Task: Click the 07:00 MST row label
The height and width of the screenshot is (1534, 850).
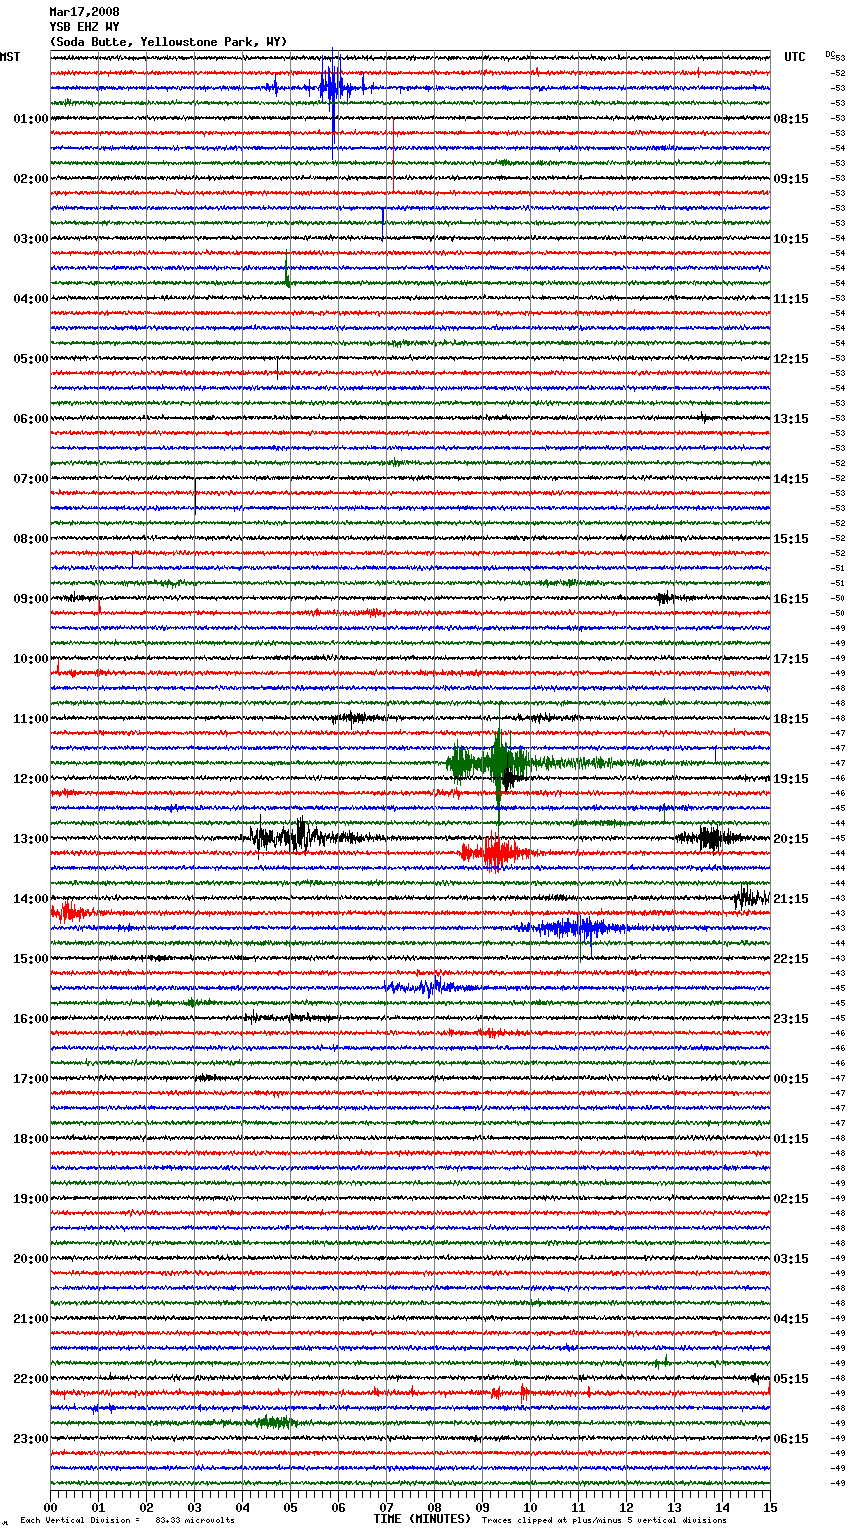Action: point(31,479)
